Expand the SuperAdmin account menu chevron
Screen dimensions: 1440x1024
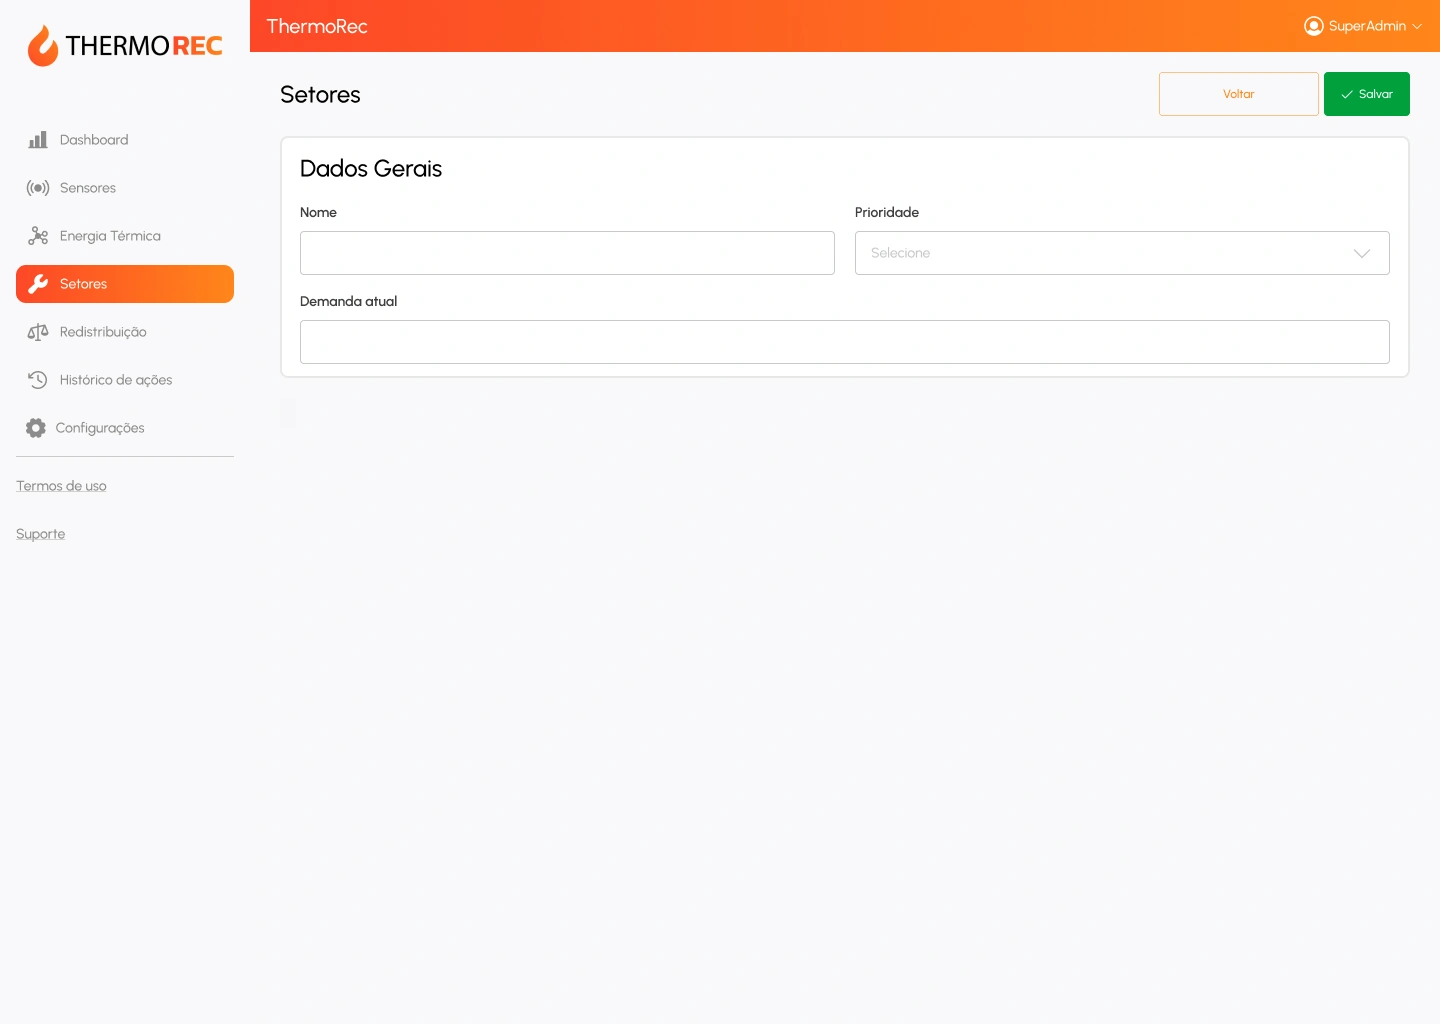pos(1417,27)
